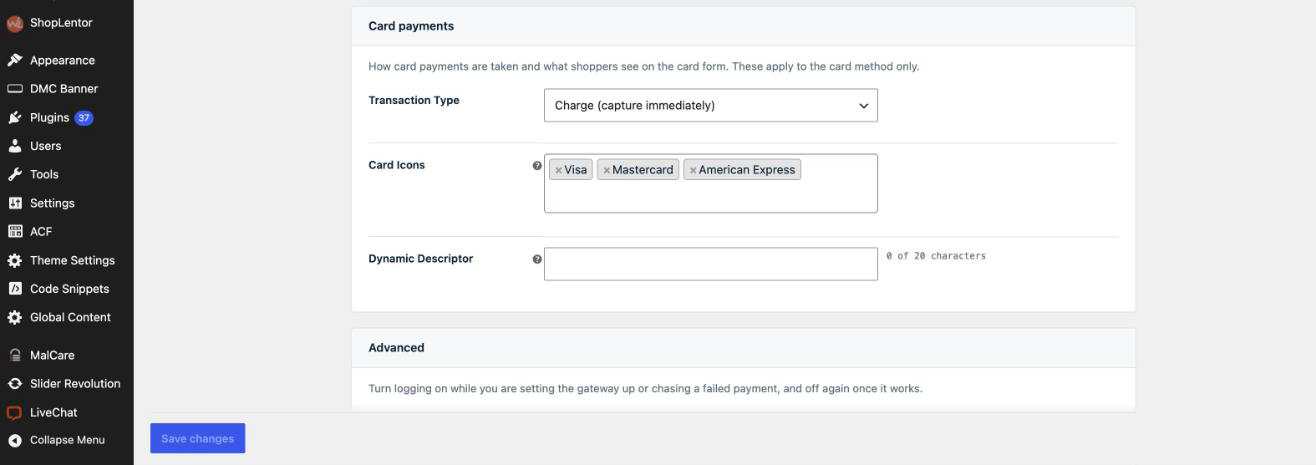Click the Appearance paintbrush icon
The width and height of the screenshot is (1316, 465).
[x=15, y=60]
